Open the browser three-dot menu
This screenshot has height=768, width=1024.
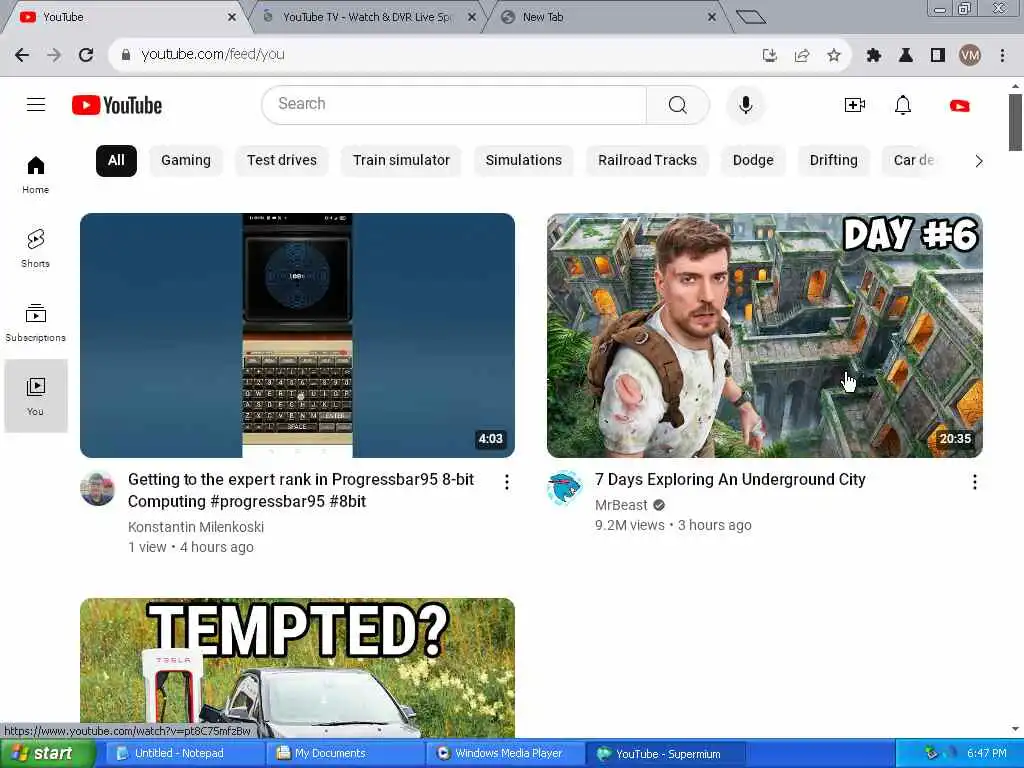[1002, 56]
